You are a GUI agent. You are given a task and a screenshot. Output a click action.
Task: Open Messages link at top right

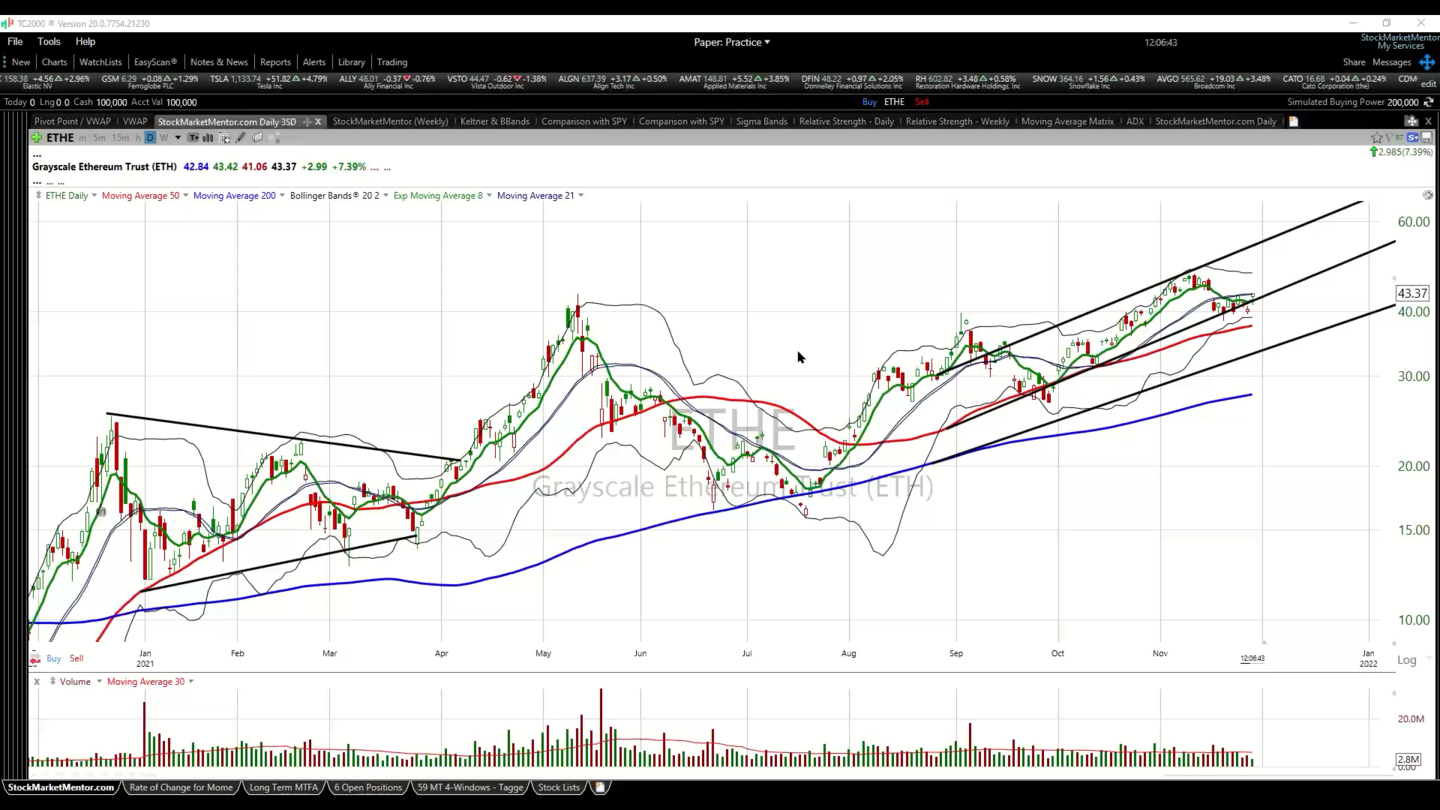(x=1391, y=62)
